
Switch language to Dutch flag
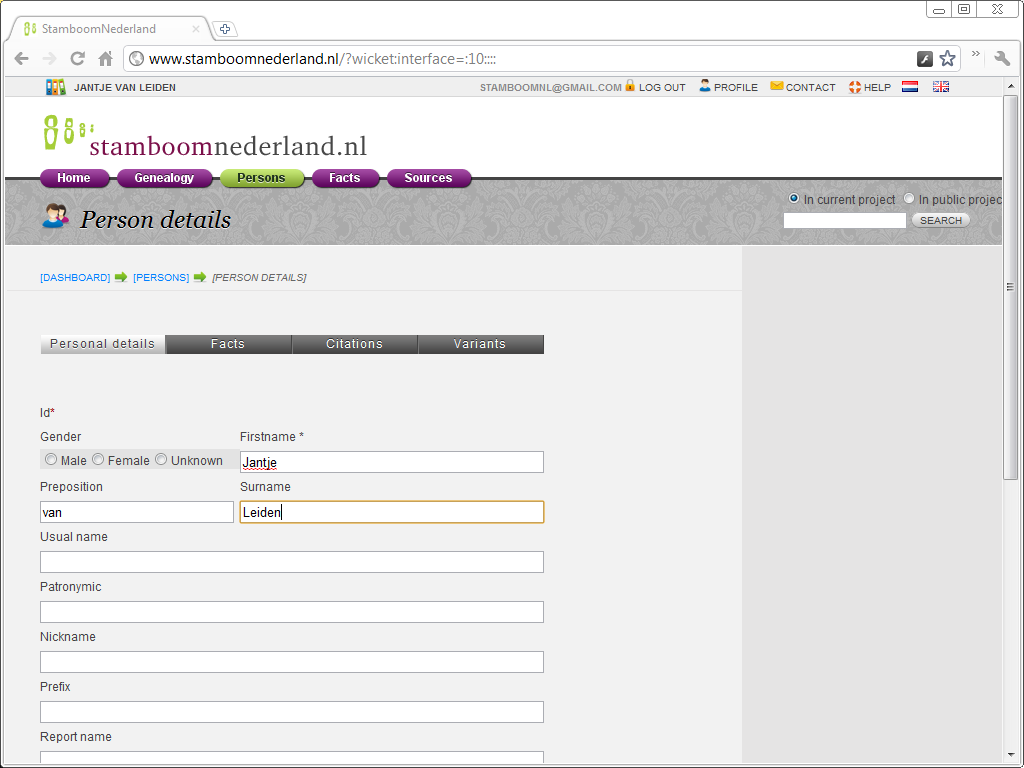click(910, 87)
